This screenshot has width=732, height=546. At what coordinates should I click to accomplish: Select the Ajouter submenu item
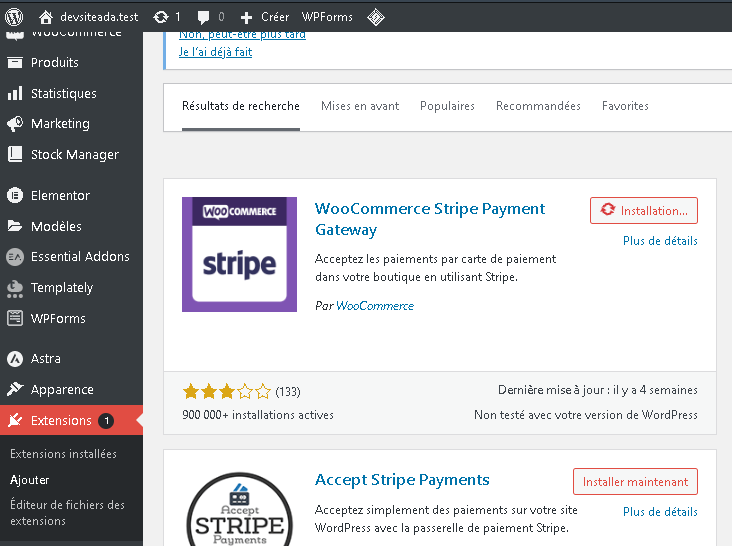pos(29,480)
